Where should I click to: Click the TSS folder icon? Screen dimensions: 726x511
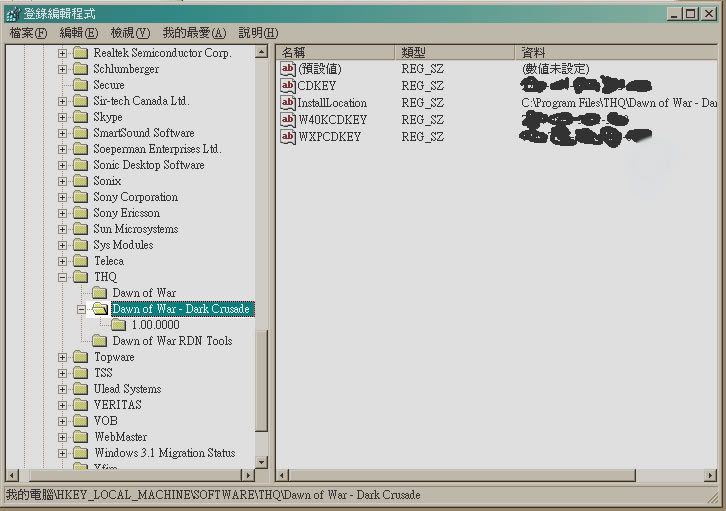81,373
